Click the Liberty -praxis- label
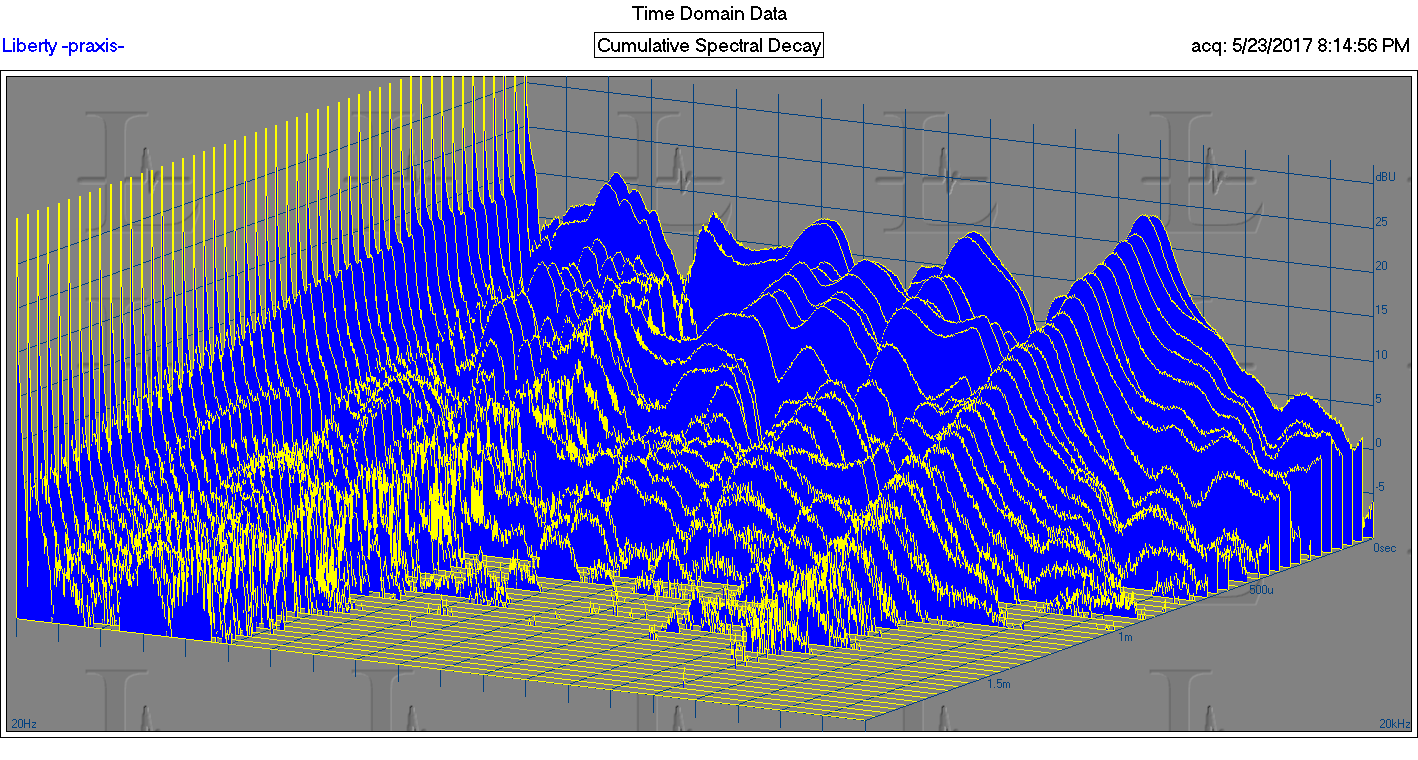Viewport: 1418px width, 760px height. (x=63, y=45)
